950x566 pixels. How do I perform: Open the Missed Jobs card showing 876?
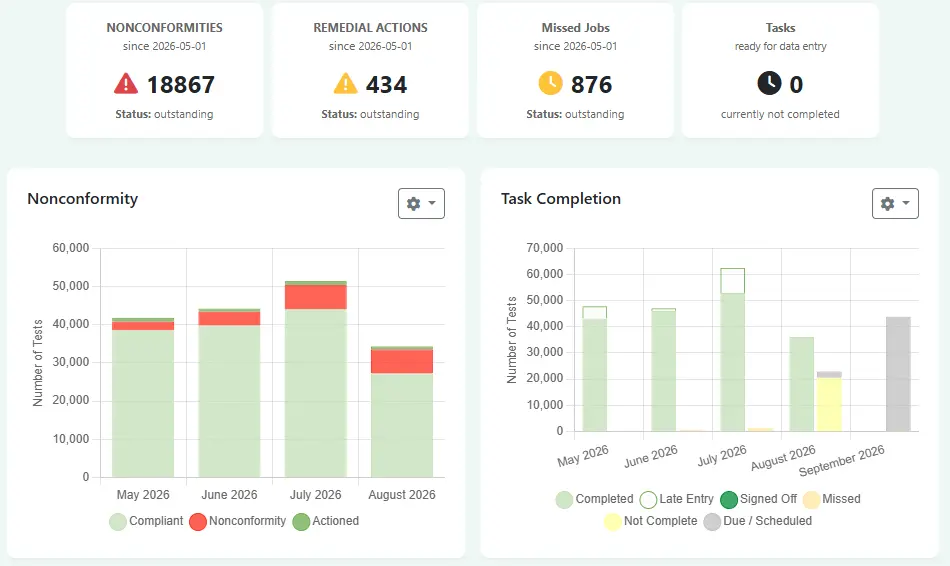pos(575,70)
